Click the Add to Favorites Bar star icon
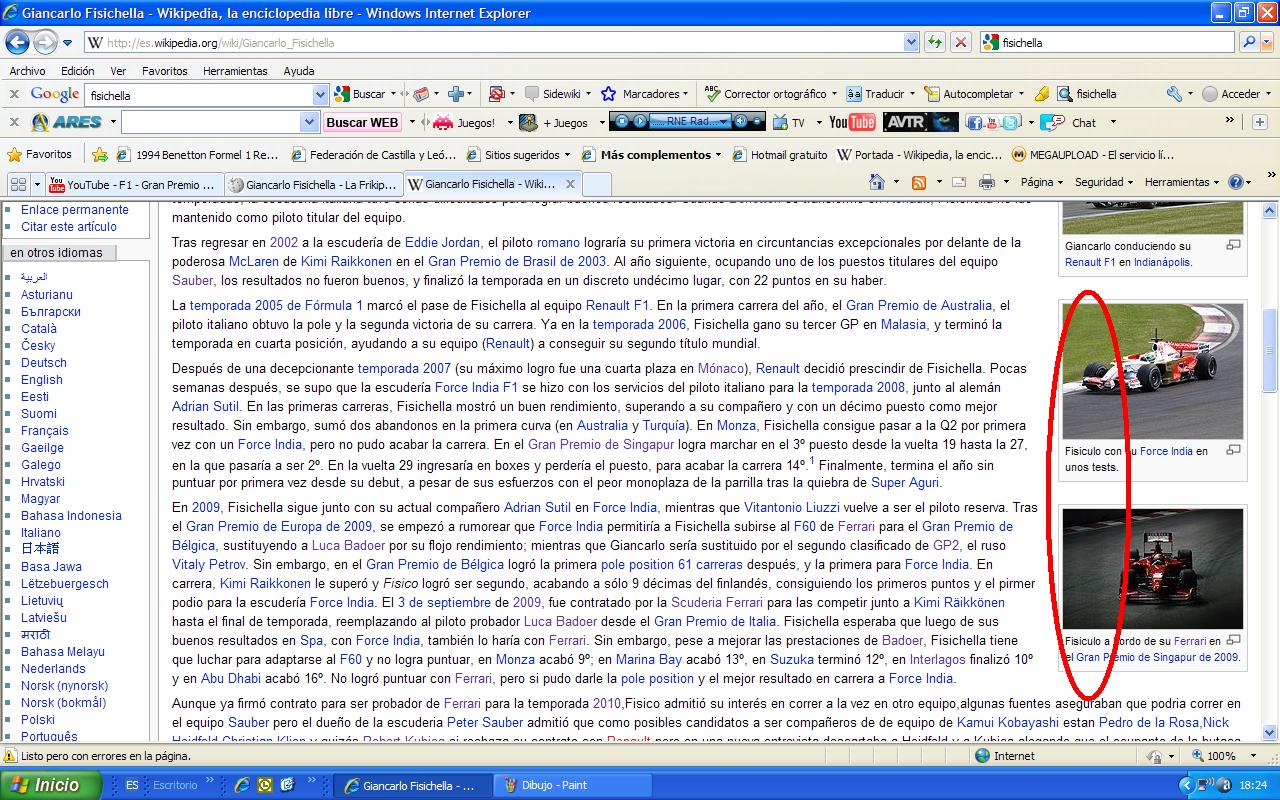 [100, 155]
